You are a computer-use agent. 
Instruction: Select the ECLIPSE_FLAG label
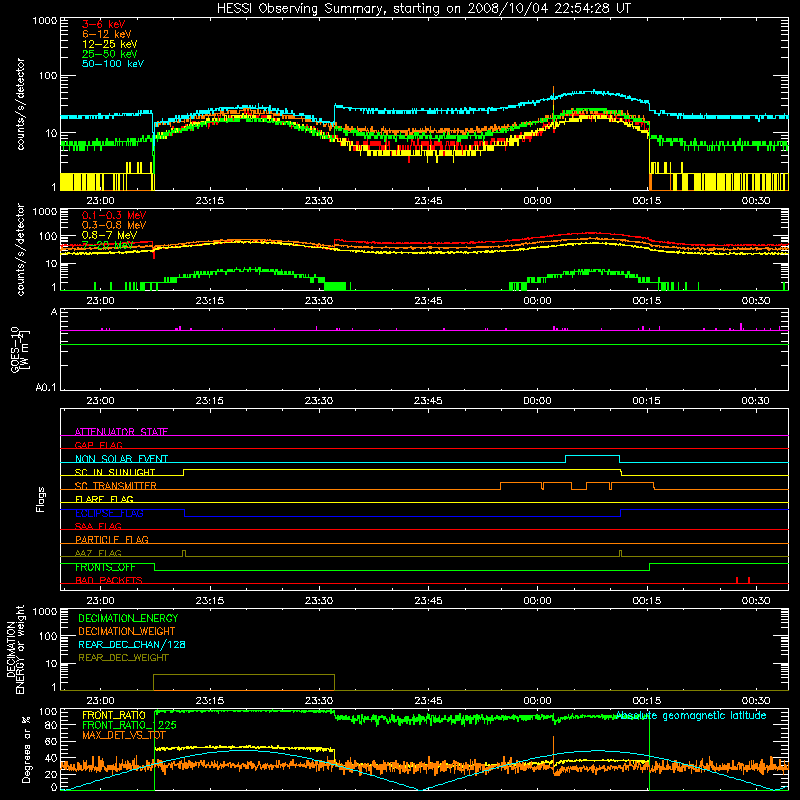click(109, 513)
